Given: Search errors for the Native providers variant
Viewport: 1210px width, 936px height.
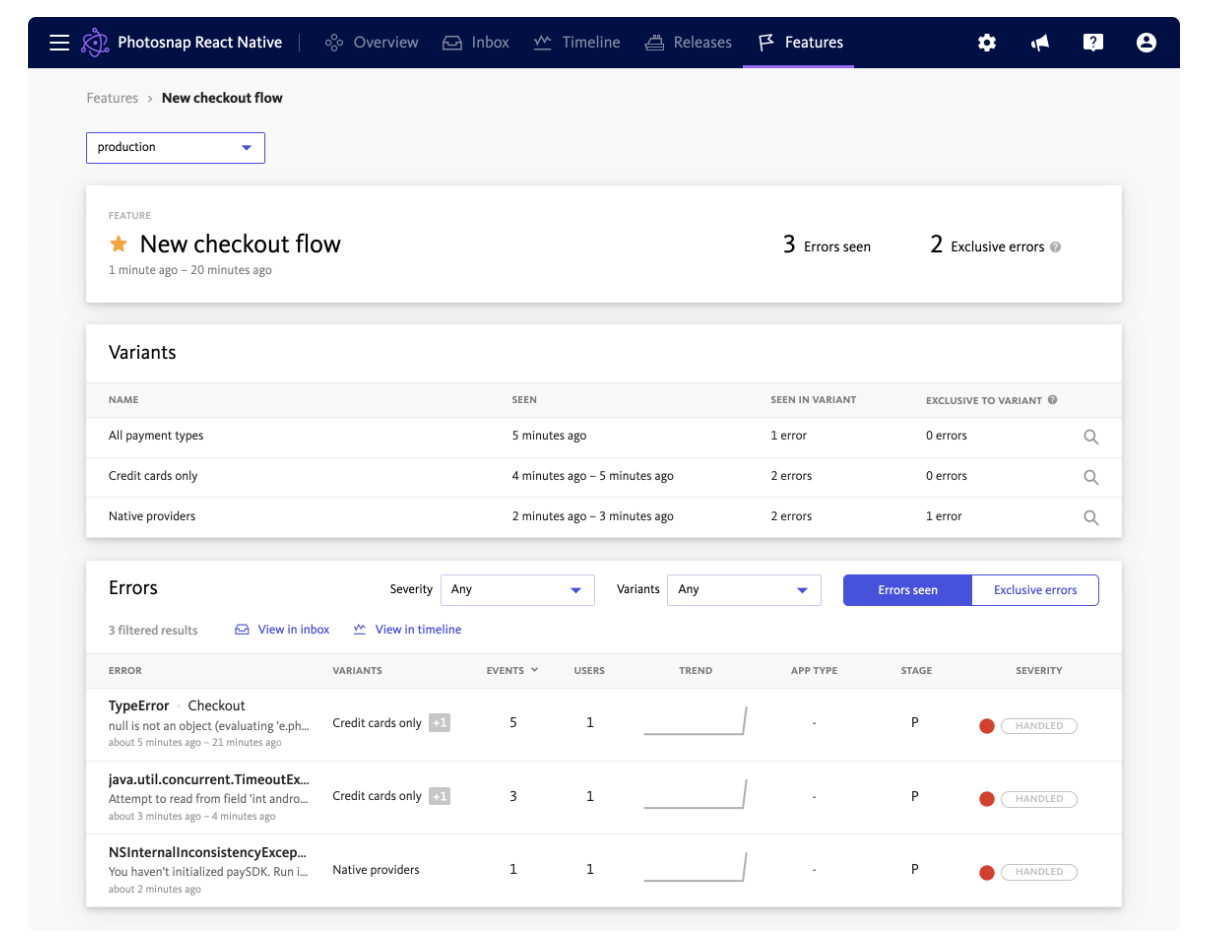Looking at the screenshot, I should tap(1091, 517).
